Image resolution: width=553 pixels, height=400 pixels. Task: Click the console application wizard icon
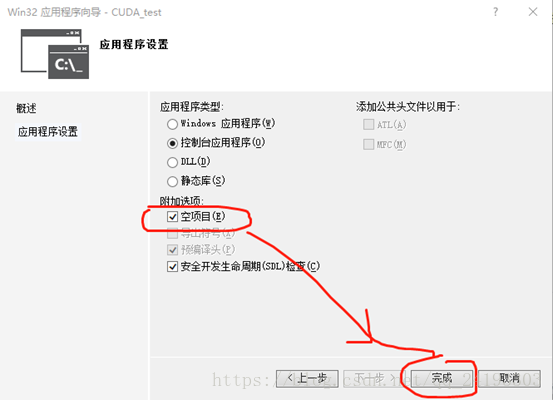[55, 54]
